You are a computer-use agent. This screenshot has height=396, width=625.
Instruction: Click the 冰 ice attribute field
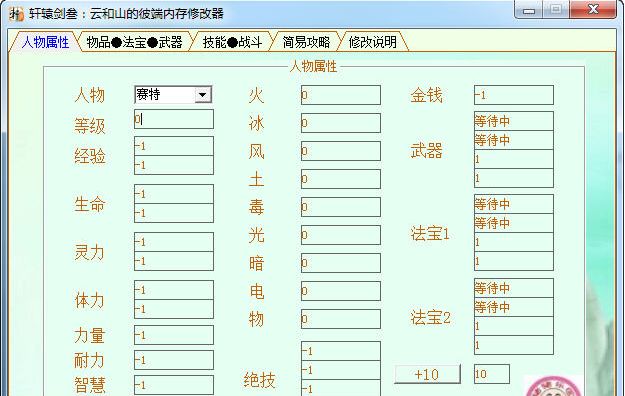[x=341, y=123]
